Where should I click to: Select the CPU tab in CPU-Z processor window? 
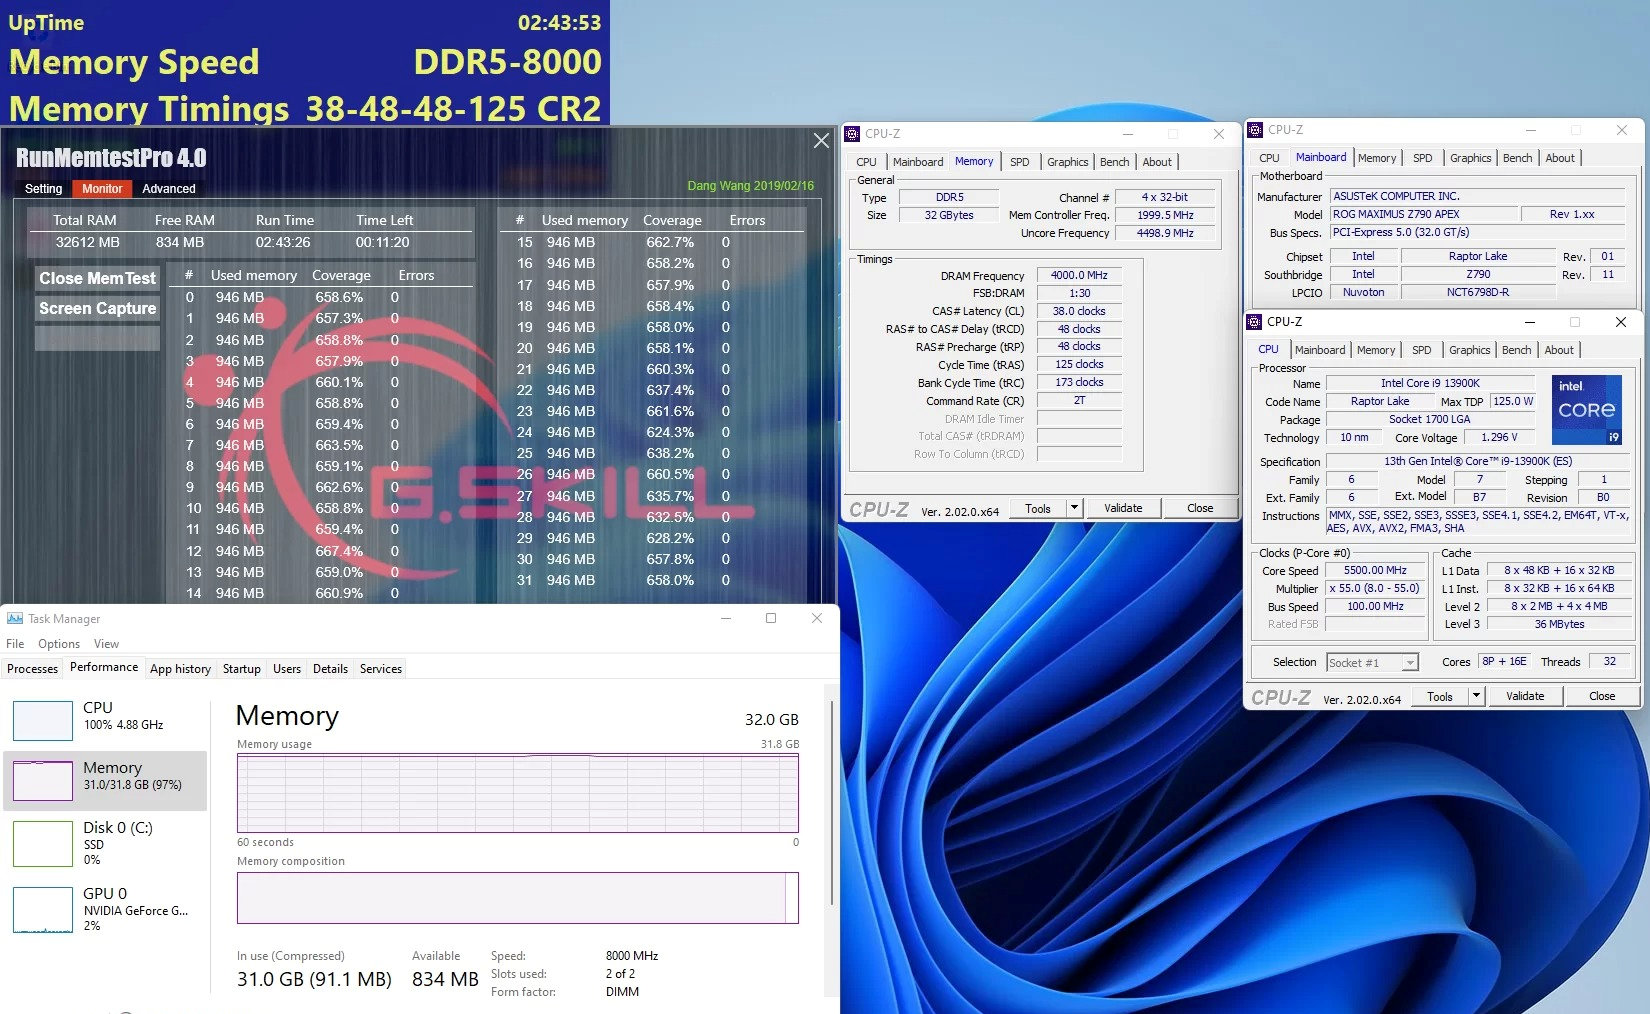pyautogui.click(x=1268, y=349)
